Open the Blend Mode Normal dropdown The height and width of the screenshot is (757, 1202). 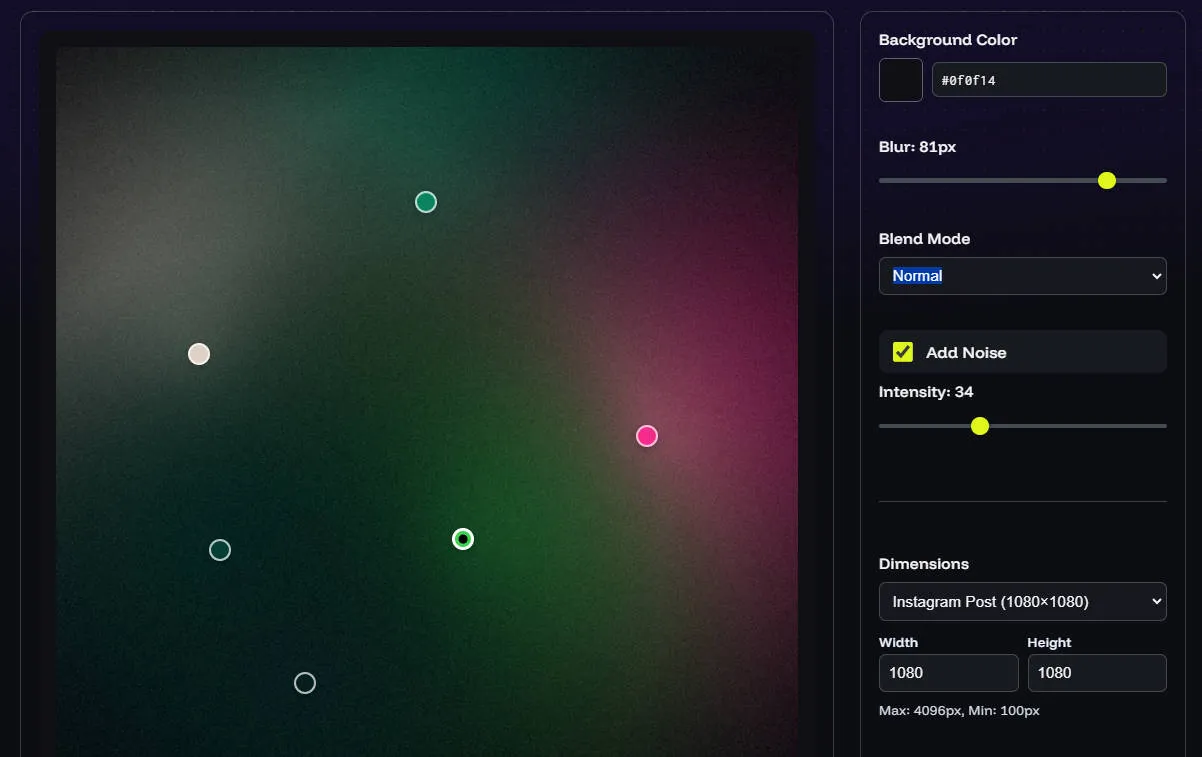1023,276
